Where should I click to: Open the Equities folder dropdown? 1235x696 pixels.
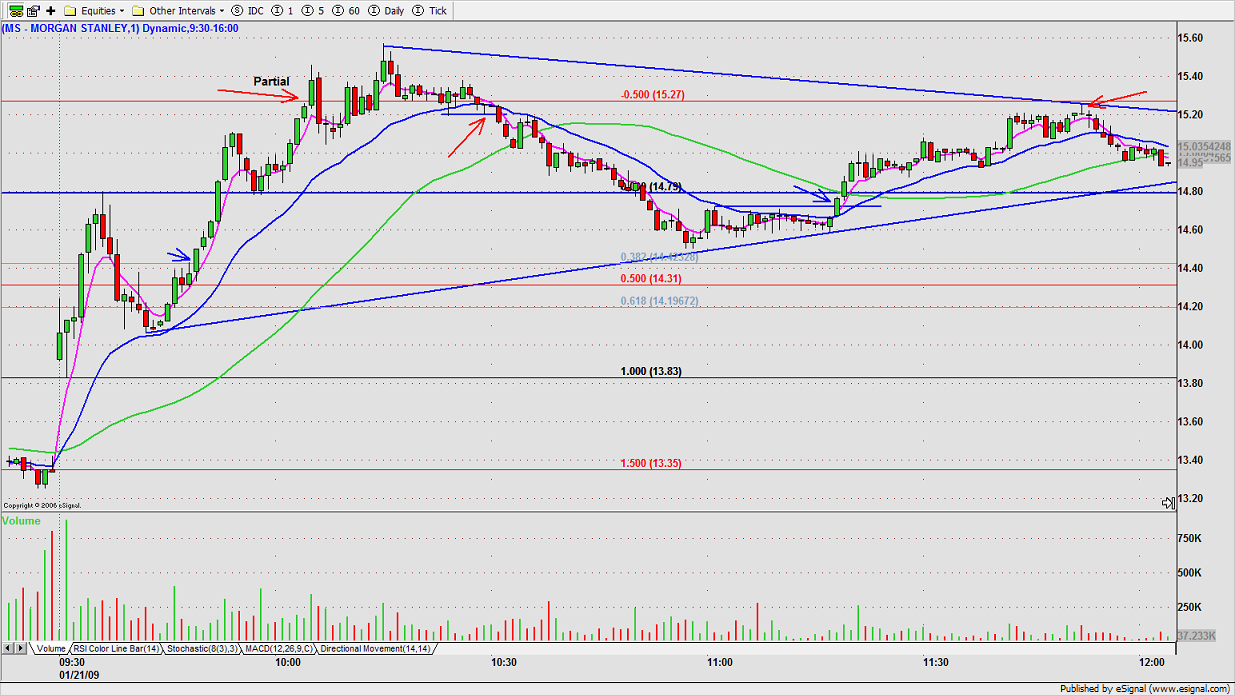click(92, 10)
